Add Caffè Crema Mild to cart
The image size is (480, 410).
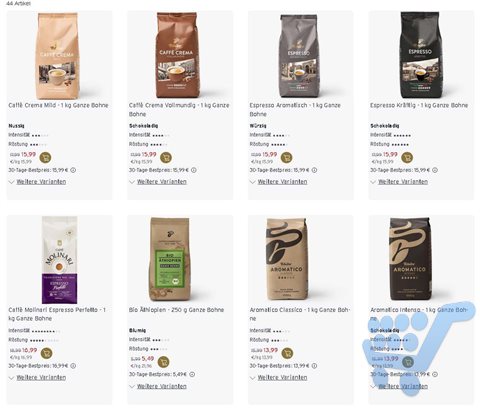click(45, 157)
